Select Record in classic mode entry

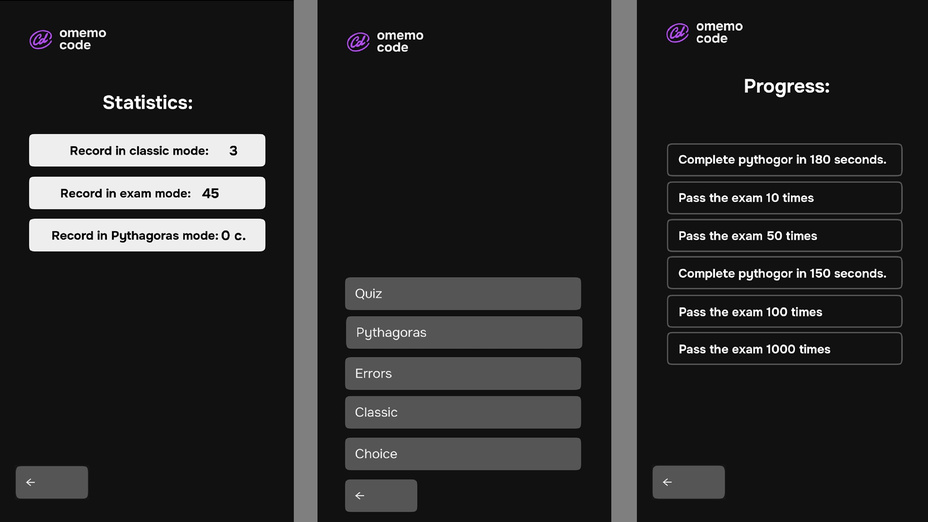click(147, 151)
